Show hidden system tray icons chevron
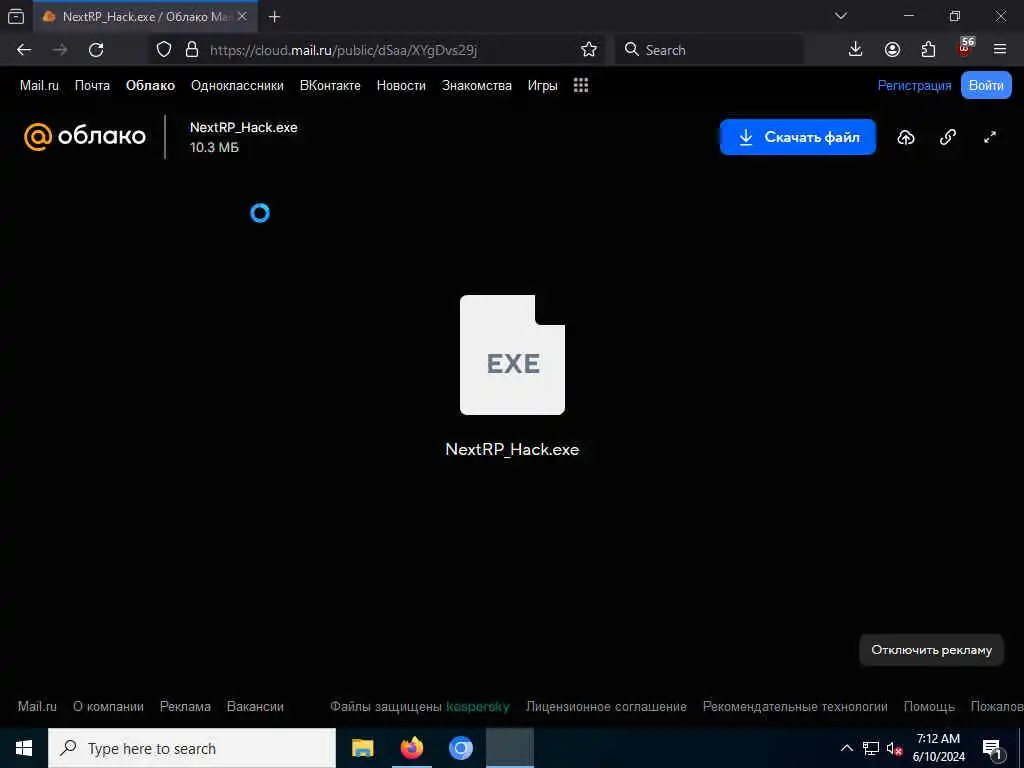This screenshot has width=1024, height=768. 846,748
